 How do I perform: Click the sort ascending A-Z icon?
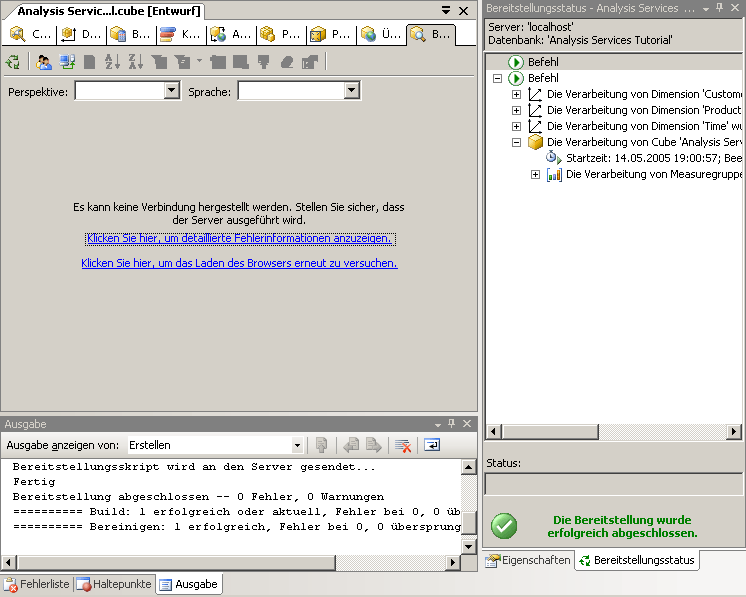click(x=113, y=62)
